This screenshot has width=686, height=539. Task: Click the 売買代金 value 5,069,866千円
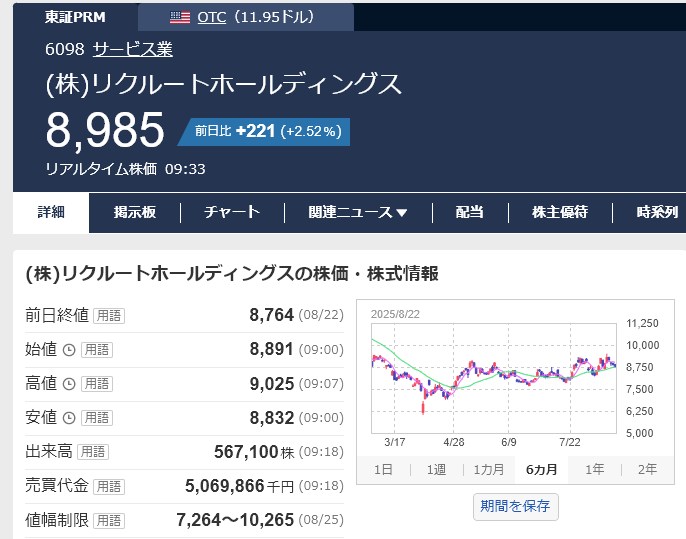coord(239,486)
